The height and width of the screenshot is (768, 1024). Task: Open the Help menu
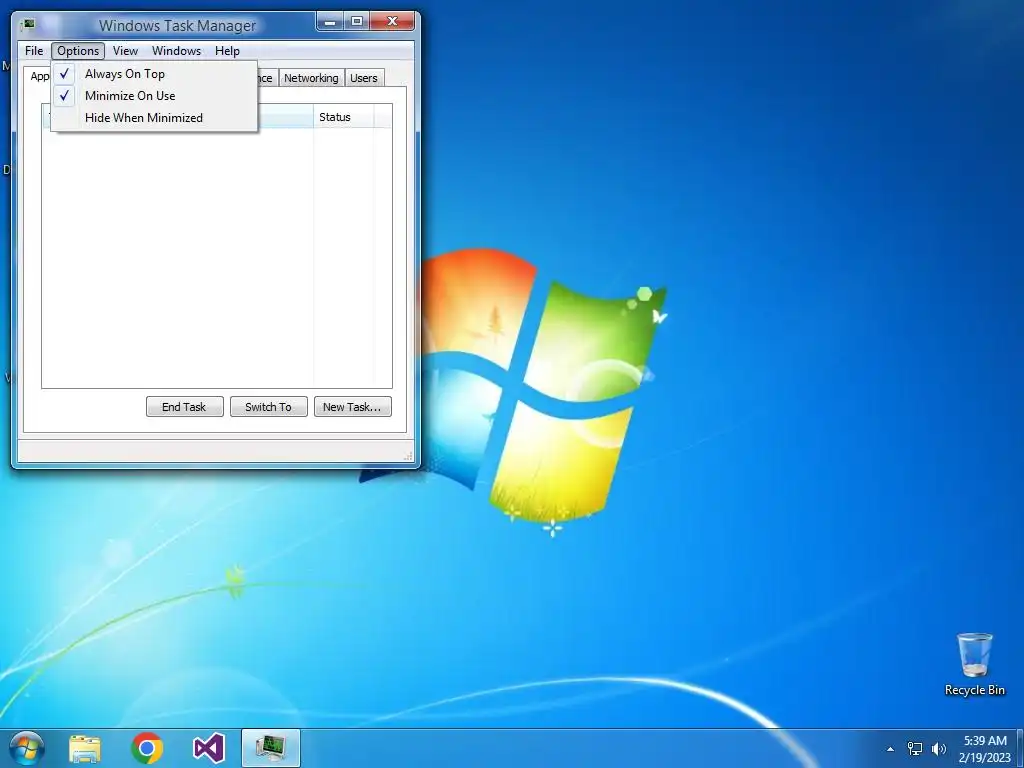click(227, 51)
